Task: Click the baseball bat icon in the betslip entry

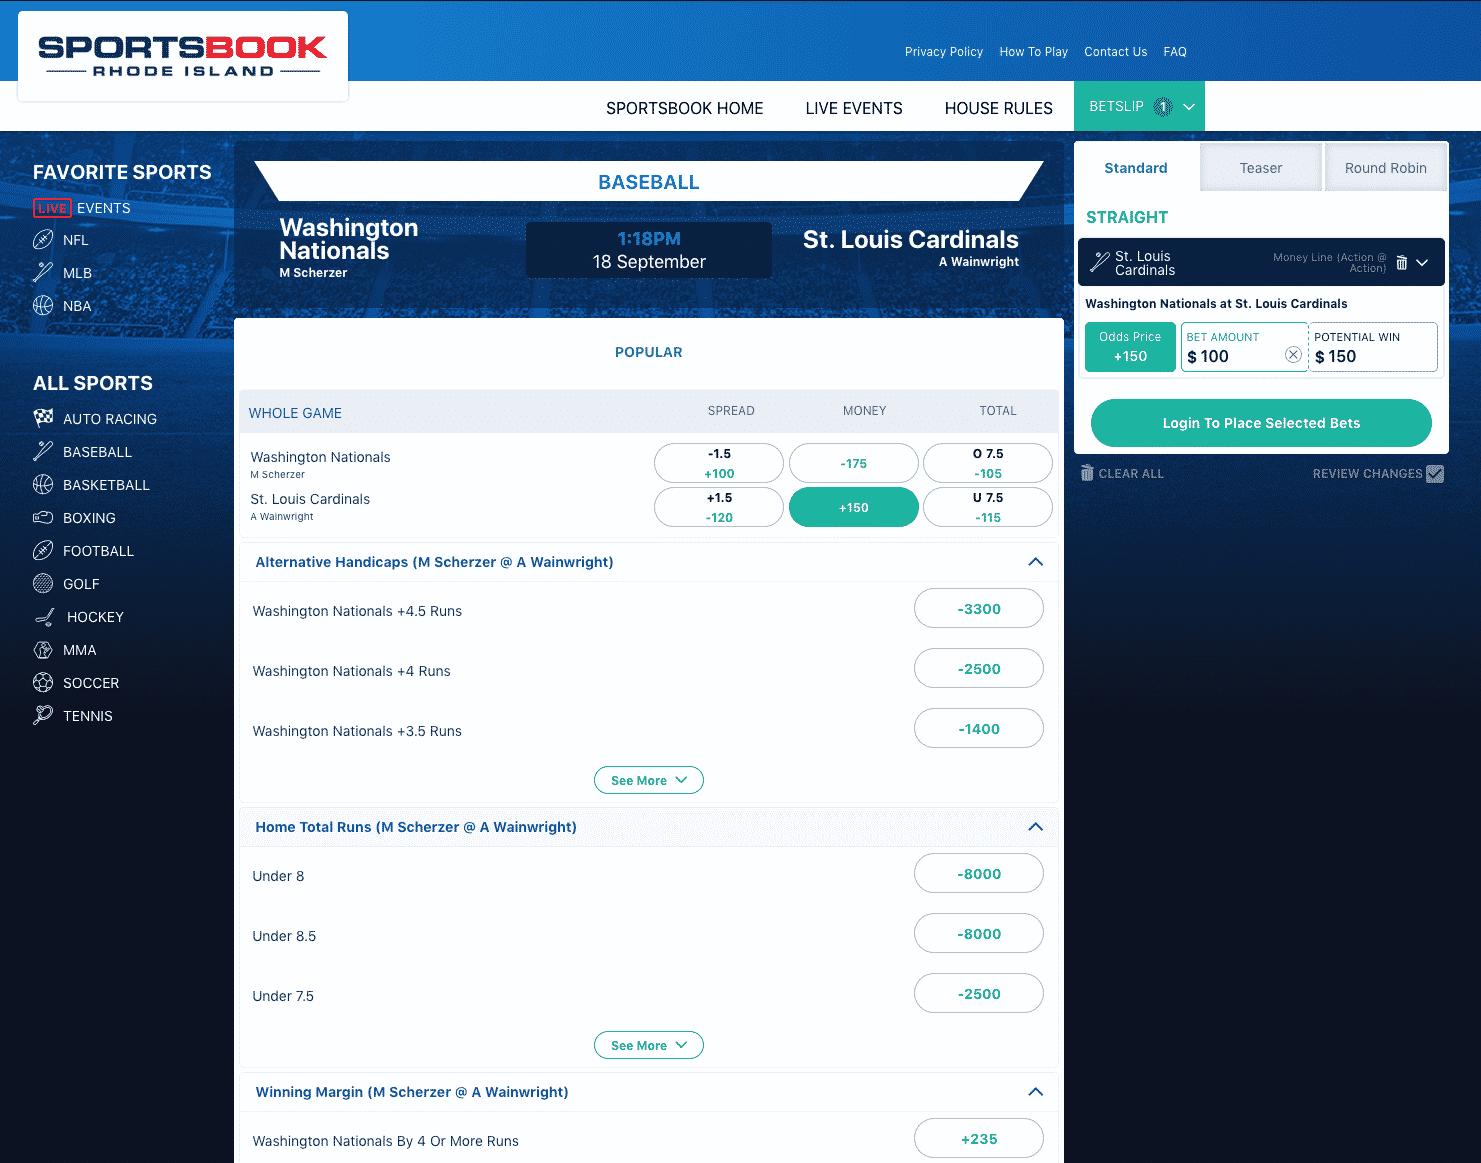Action: pyautogui.click(x=1100, y=263)
